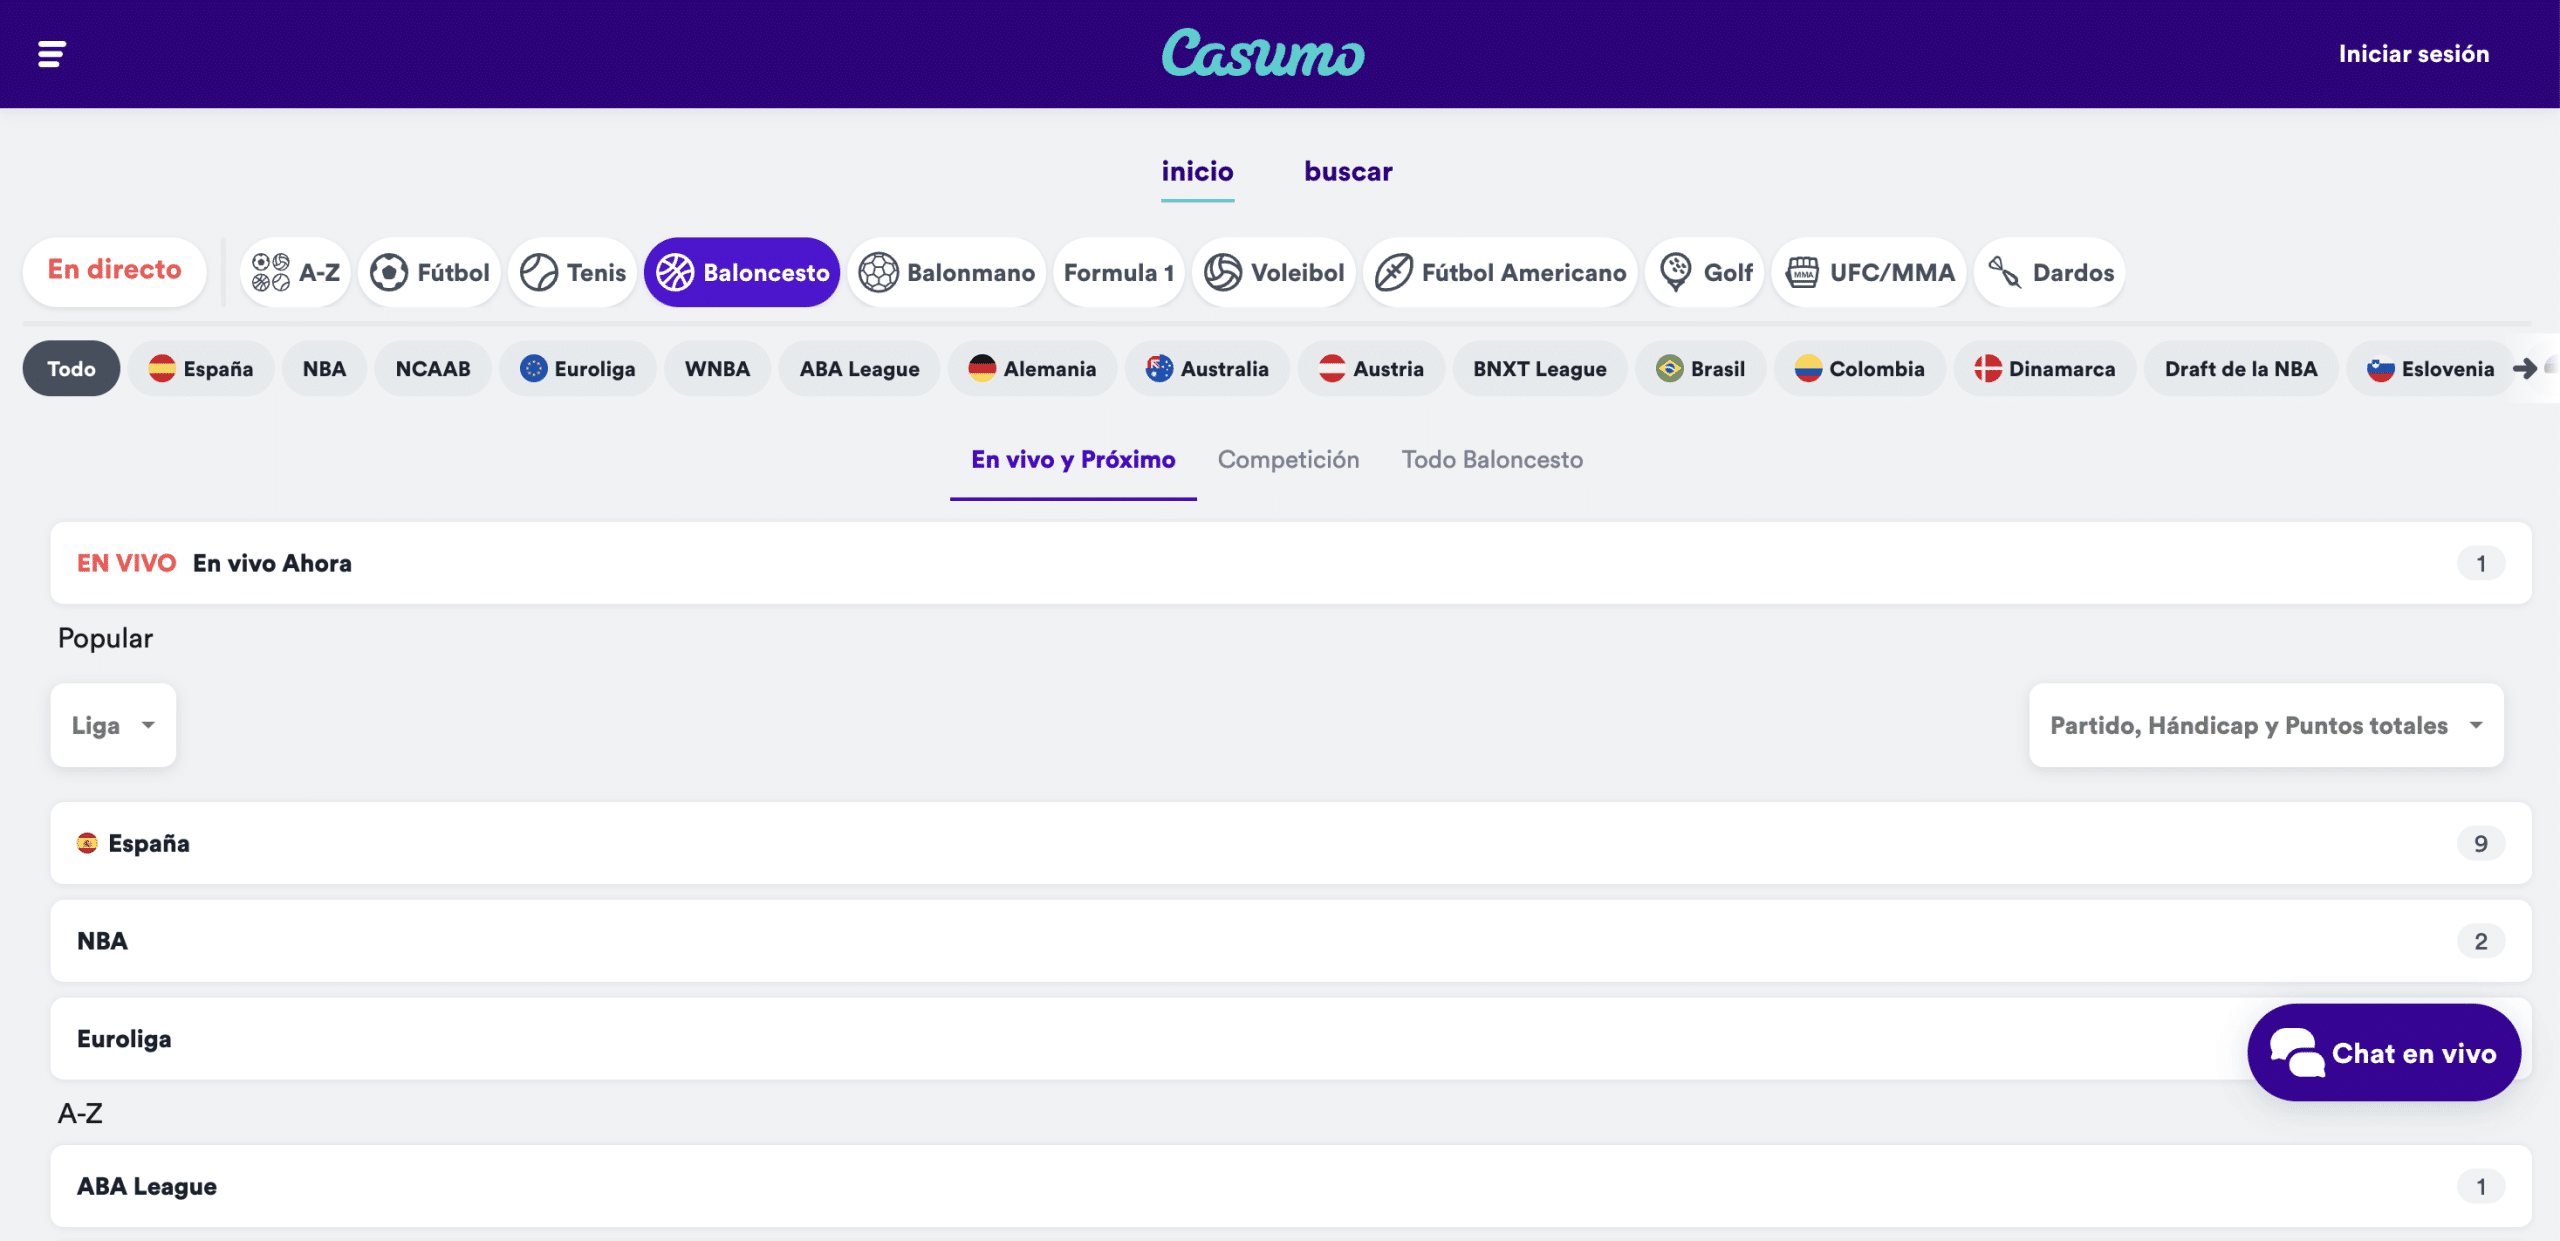Filter by Colombia flag chip
The width and height of the screenshot is (2560, 1241).
click(1860, 369)
